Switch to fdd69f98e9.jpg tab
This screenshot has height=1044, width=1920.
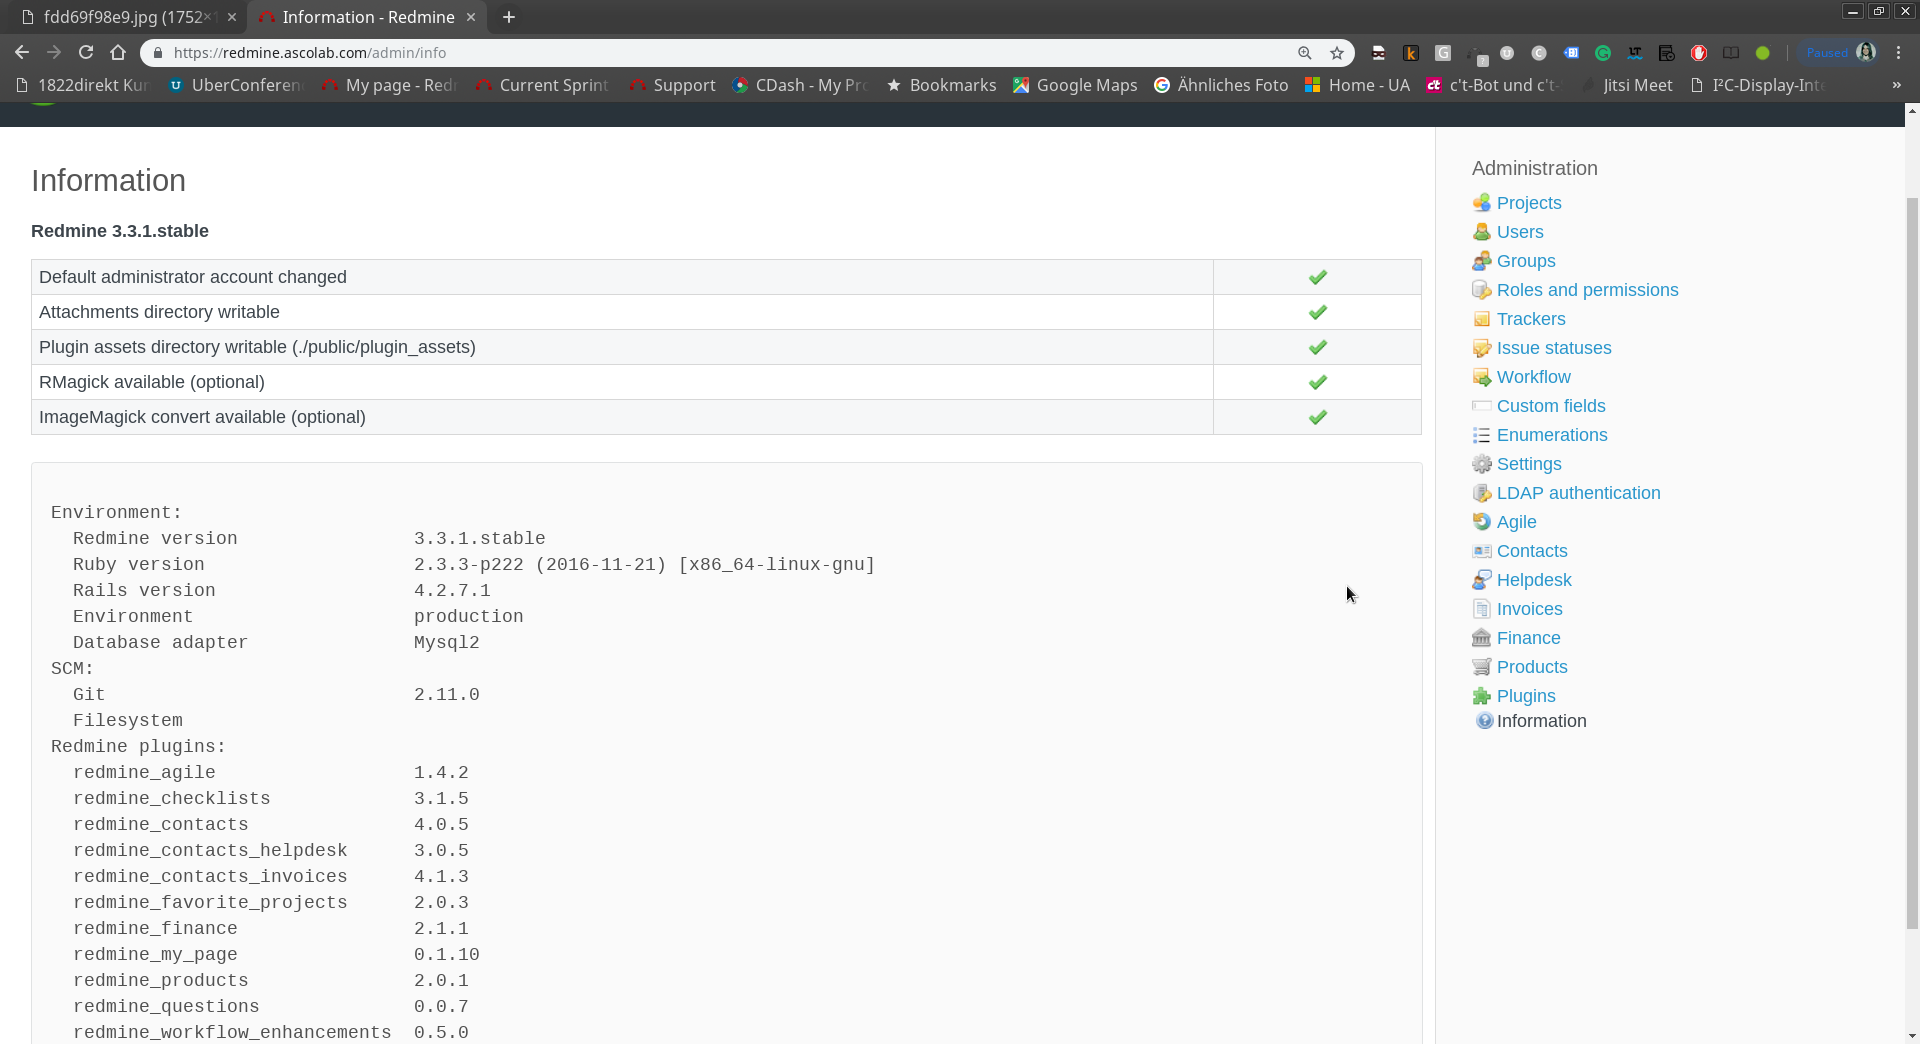(129, 17)
